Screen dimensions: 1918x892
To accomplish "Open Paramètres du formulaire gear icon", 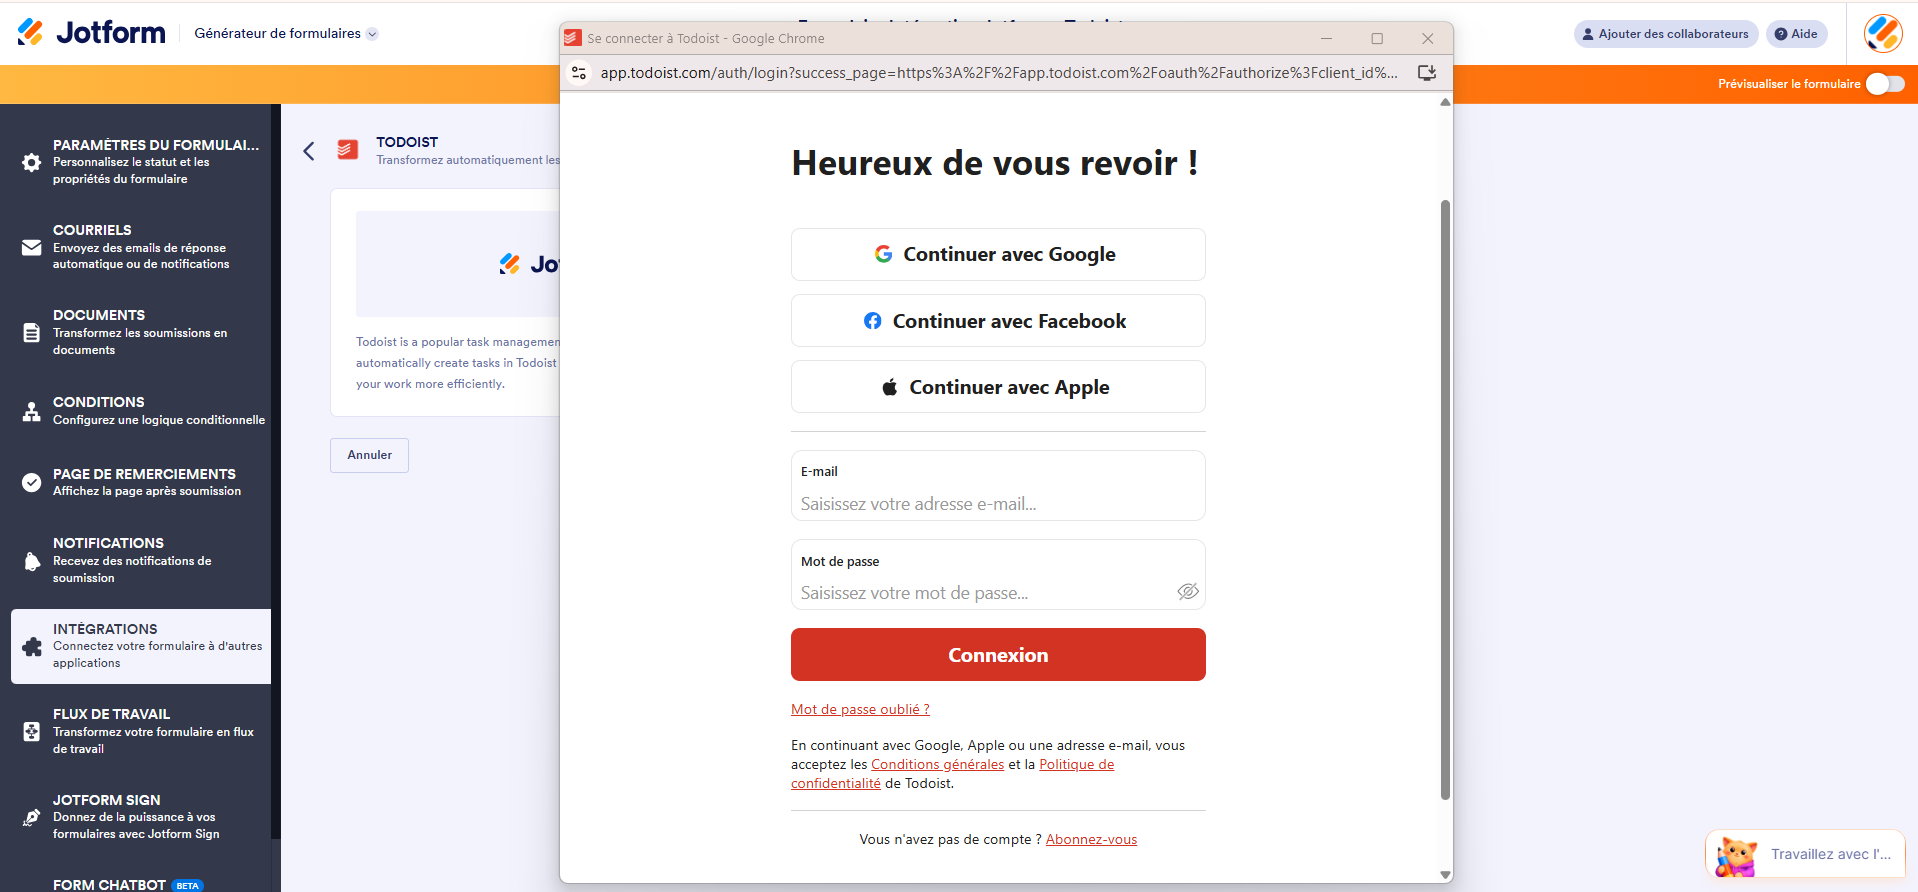I will [x=32, y=162].
